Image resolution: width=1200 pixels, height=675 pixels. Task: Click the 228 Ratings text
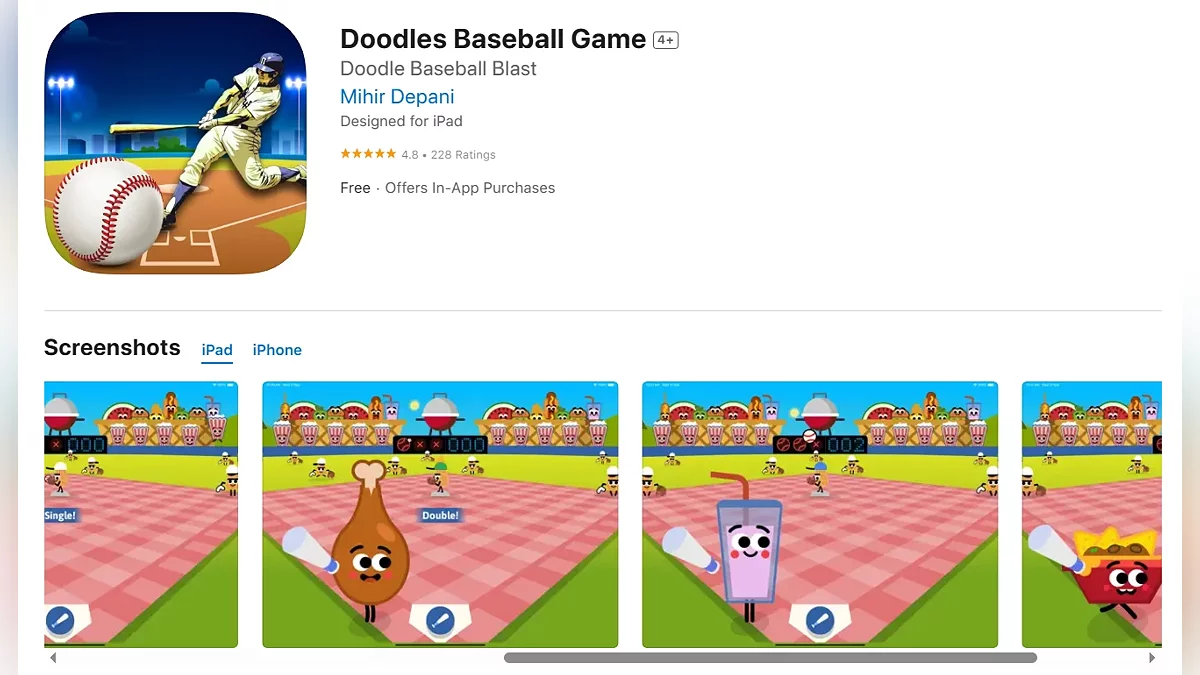click(x=463, y=155)
